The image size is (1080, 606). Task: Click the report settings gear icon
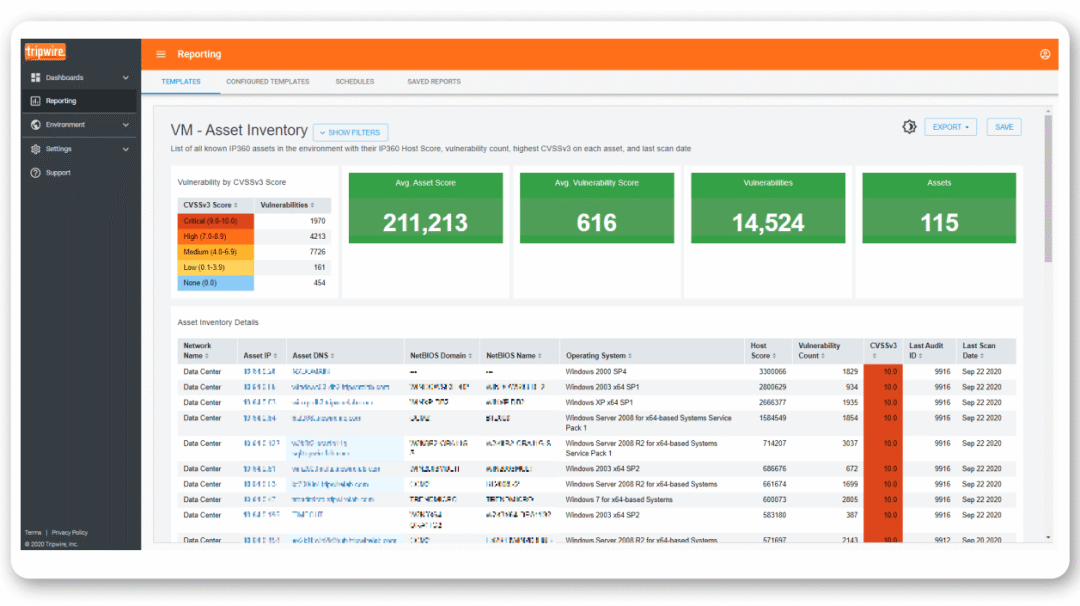click(x=908, y=127)
